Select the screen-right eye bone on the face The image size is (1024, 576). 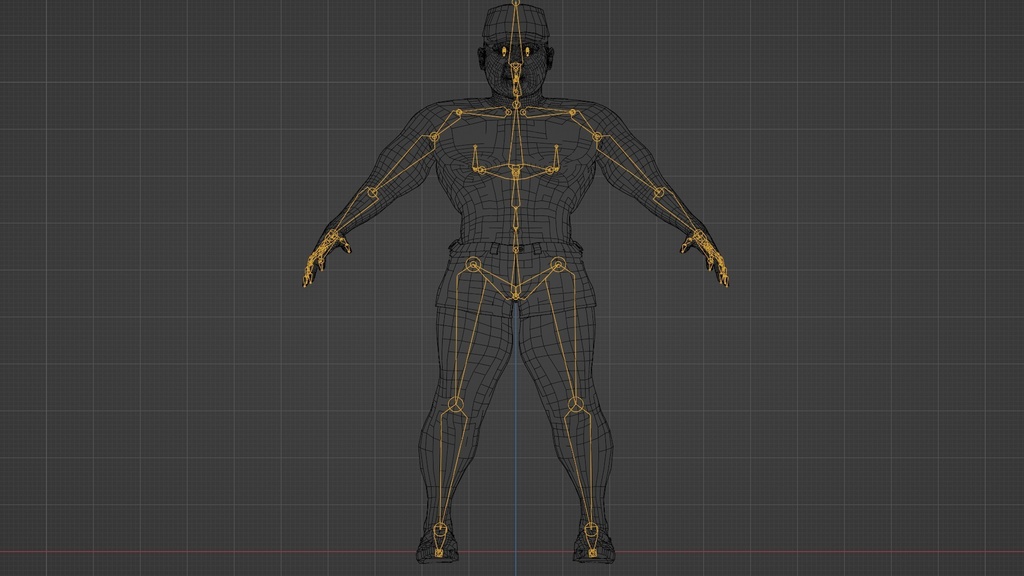coord(528,52)
